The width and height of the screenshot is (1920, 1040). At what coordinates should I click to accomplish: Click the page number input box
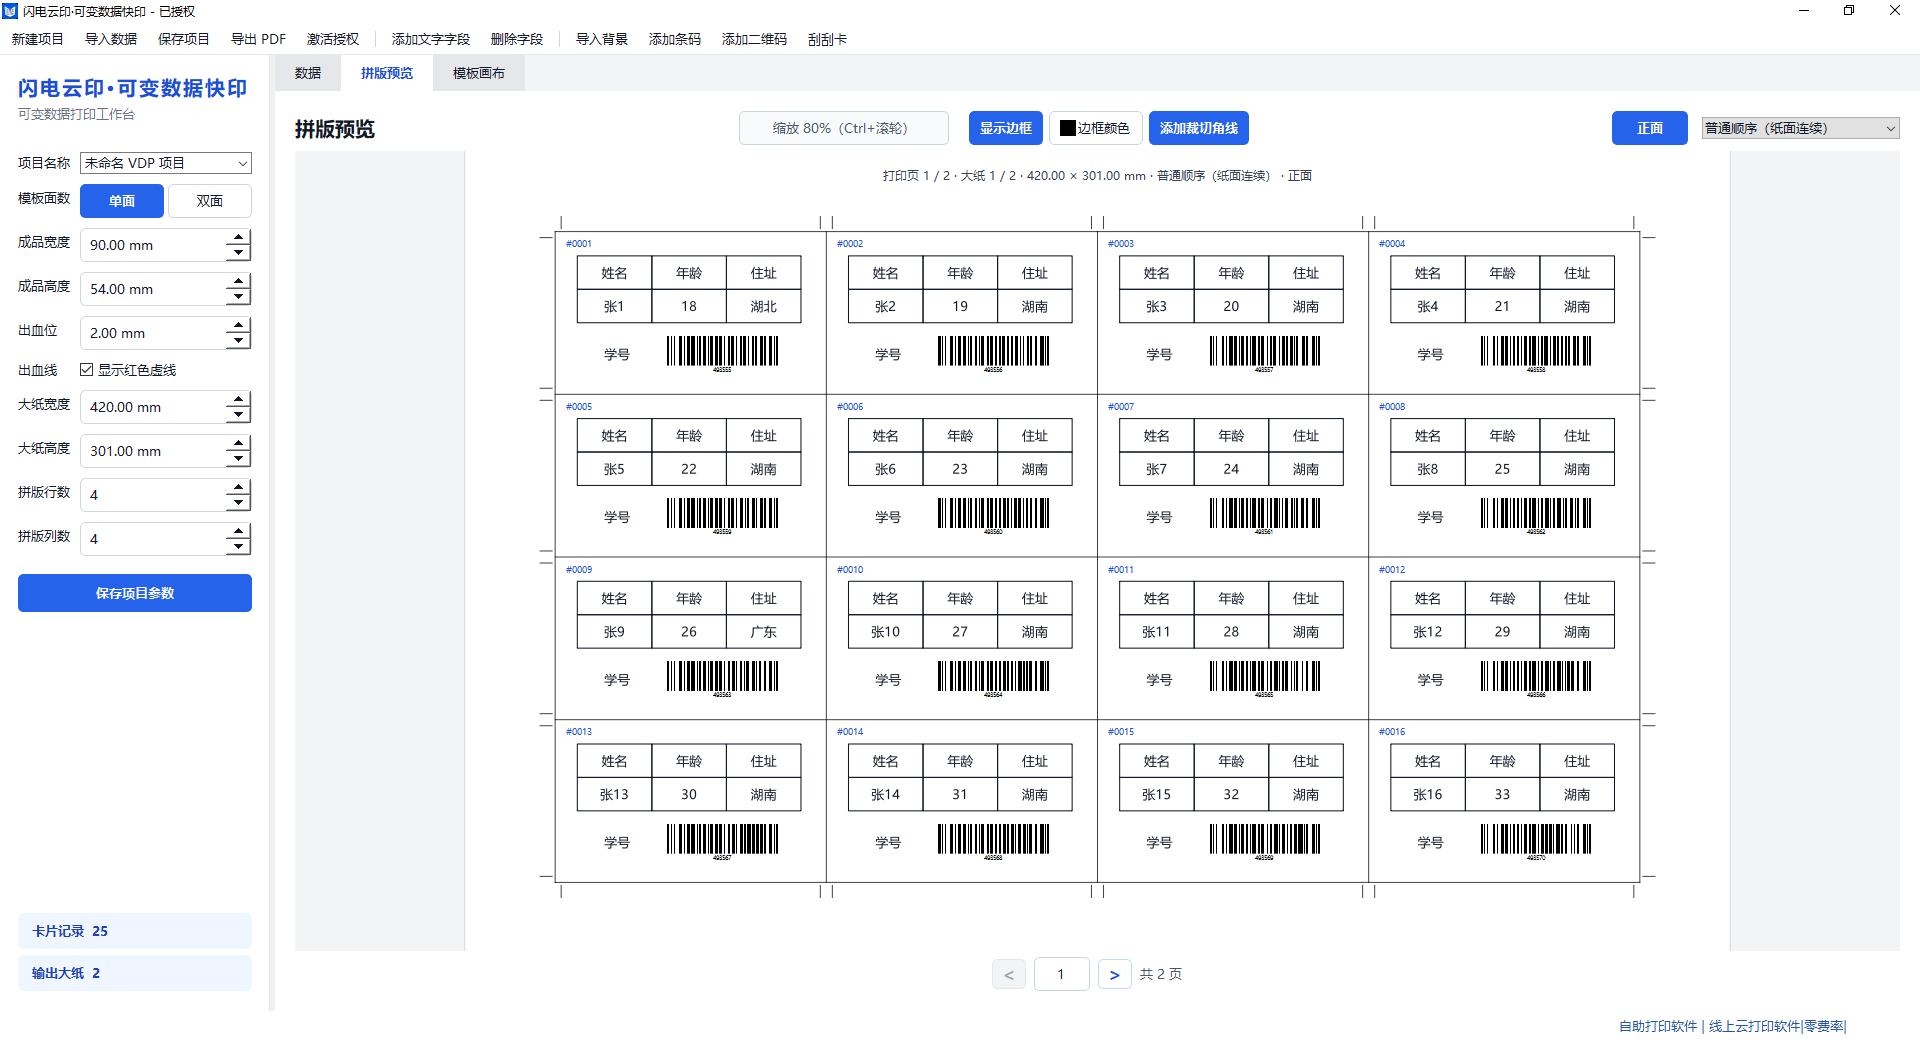pos(1061,974)
